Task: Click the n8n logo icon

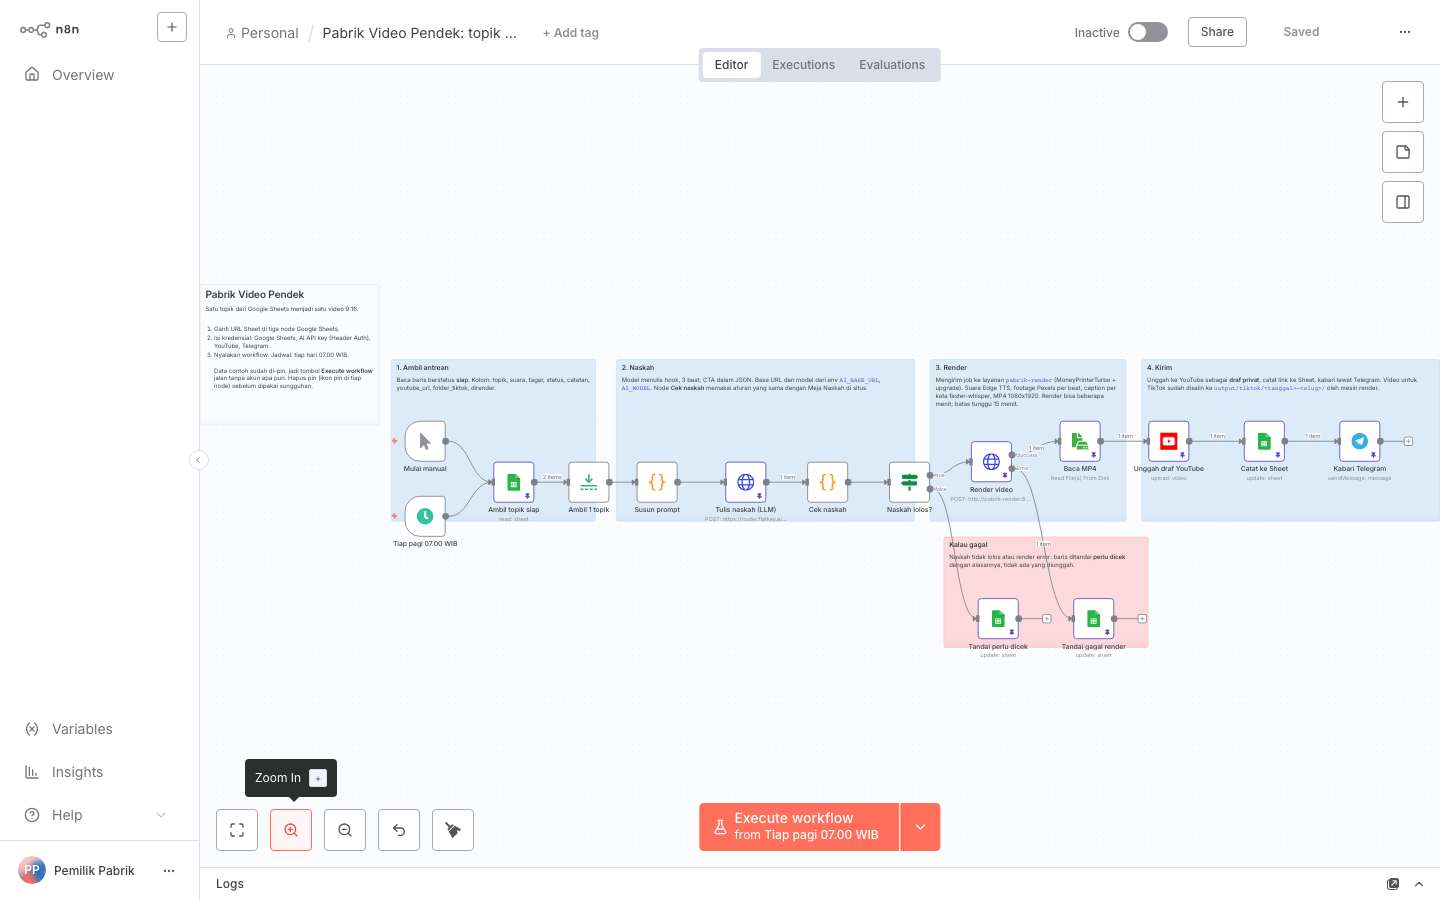Action: pyautogui.click(x=35, y=30)
